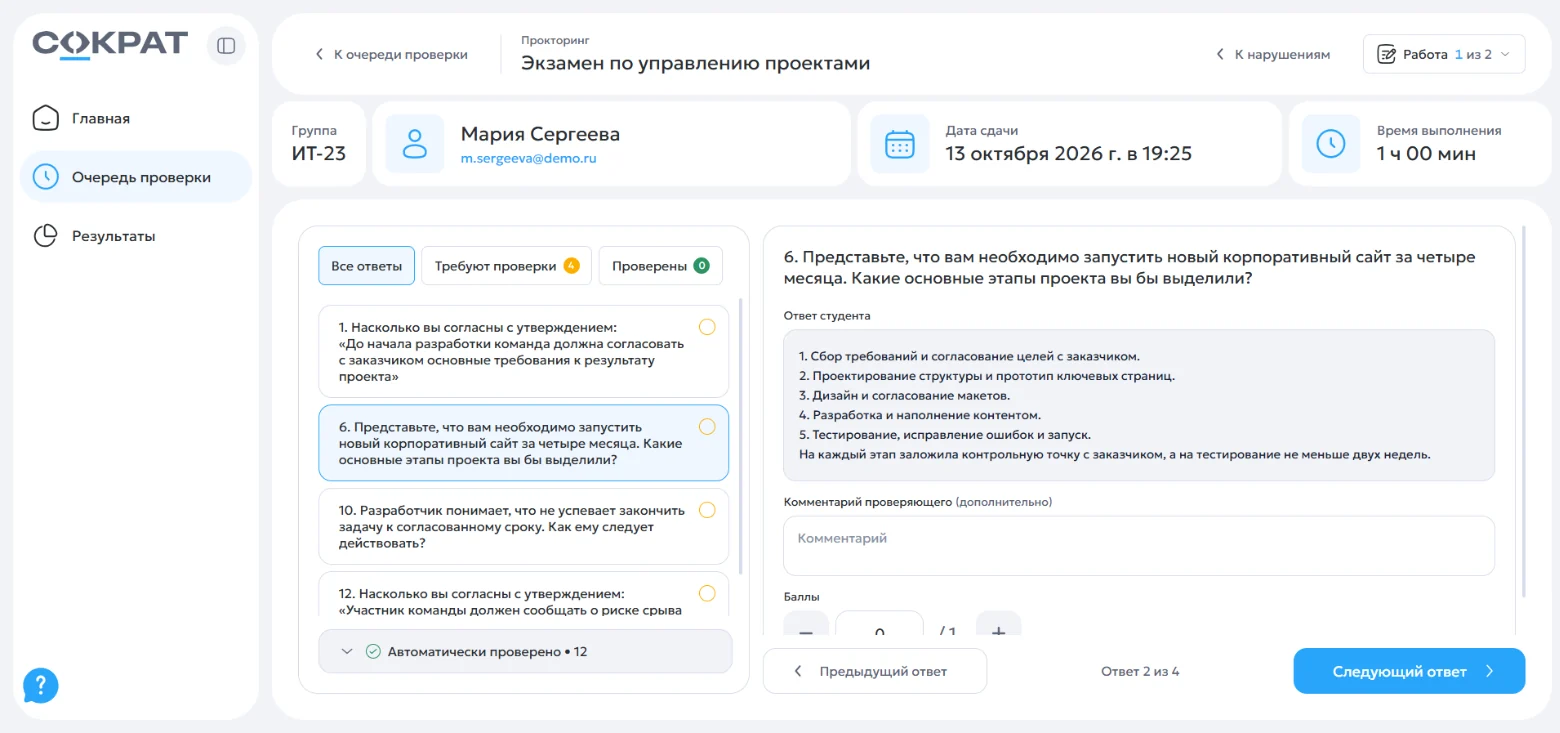Click the score value input field
This screenshot has height=733, width=1560.
pyautogui.click(x=879, y=623)
